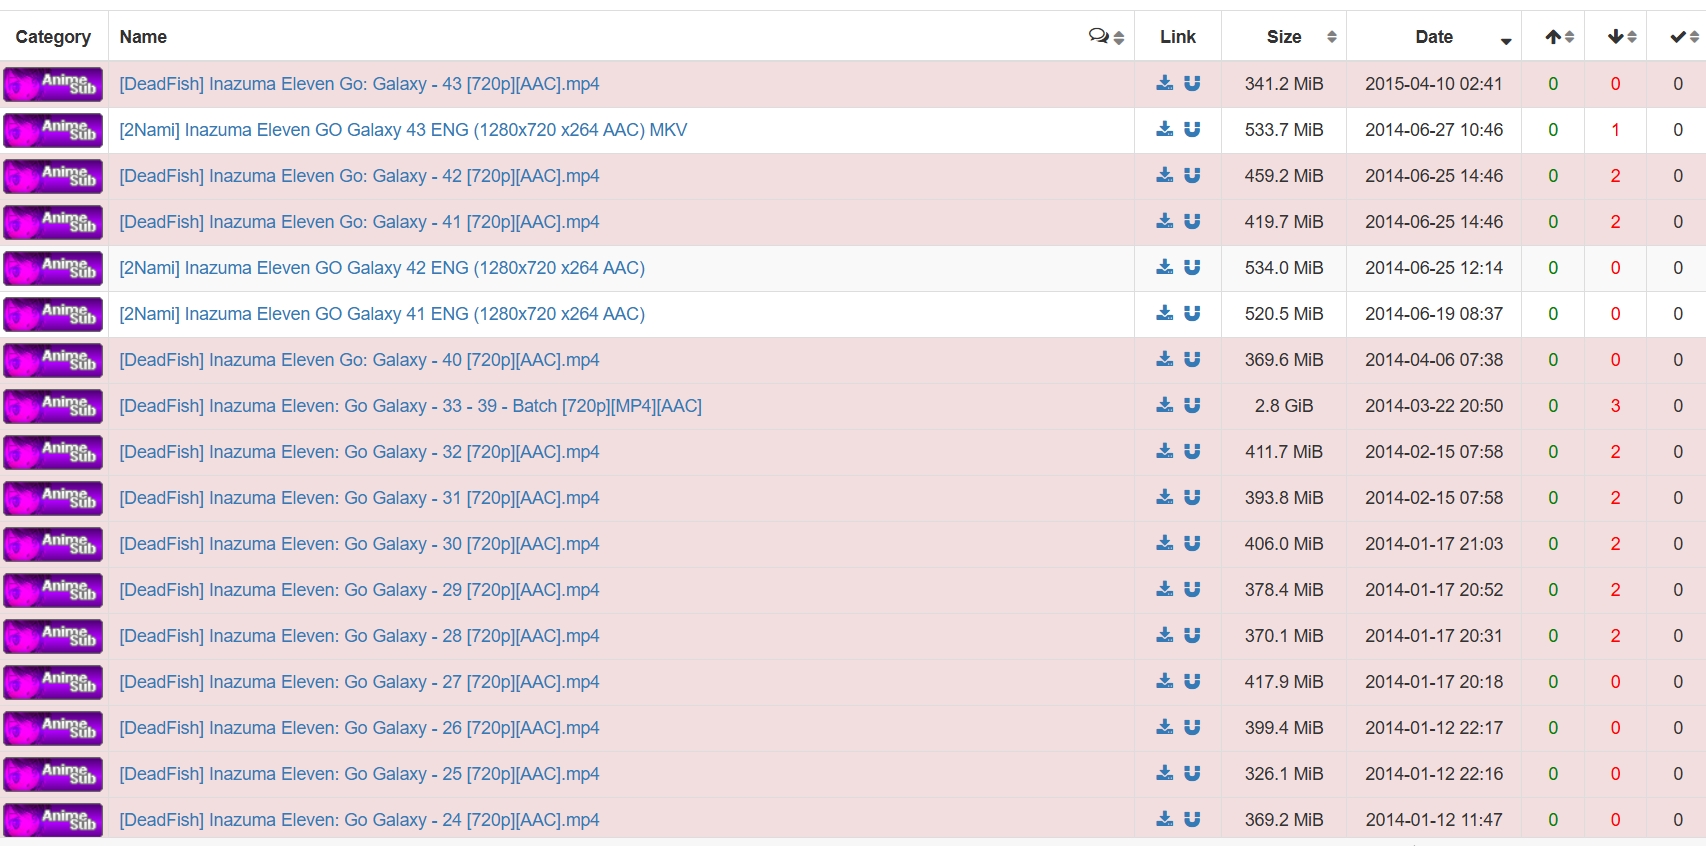Screen dimensions: 1706x846
Task: Open magnet link for Go Galaxy 25
Action: tap(1192, 773)
